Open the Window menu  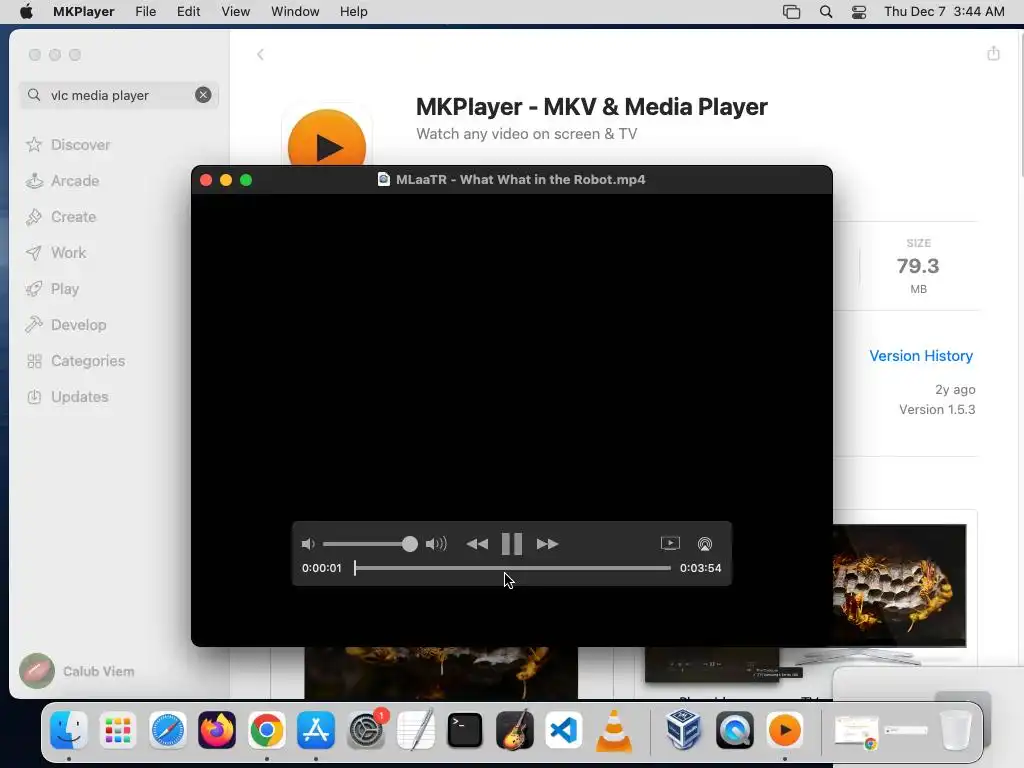295,12
